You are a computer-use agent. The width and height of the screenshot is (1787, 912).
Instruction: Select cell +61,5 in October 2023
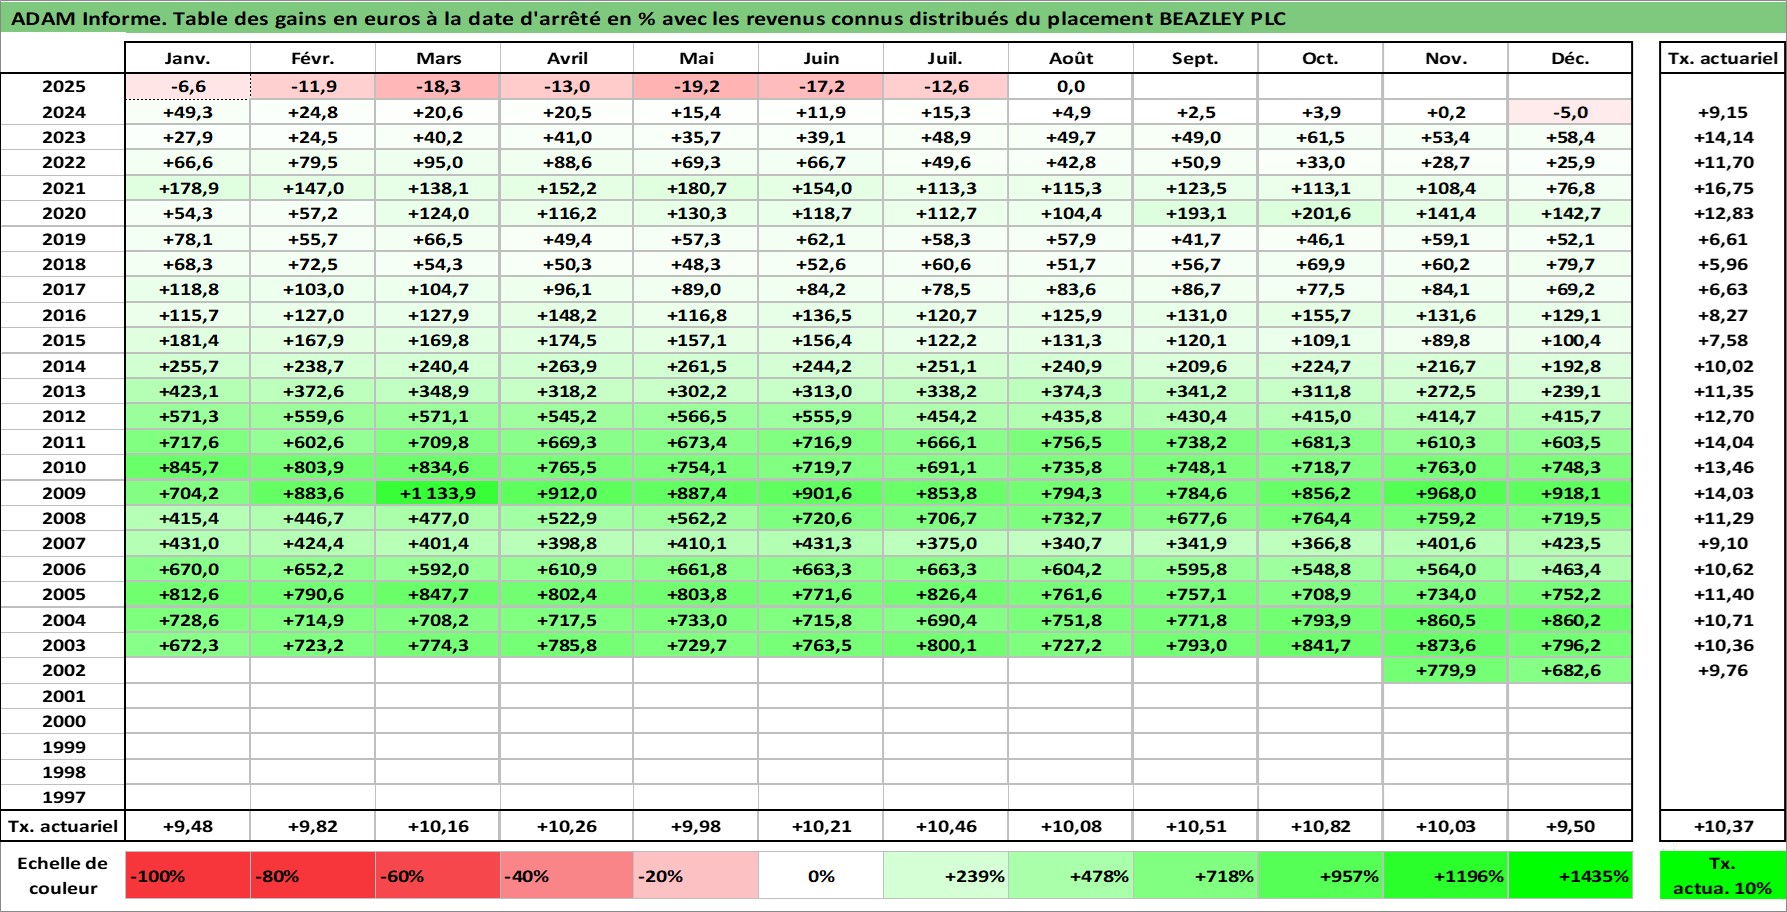[x=1320, y=137]
